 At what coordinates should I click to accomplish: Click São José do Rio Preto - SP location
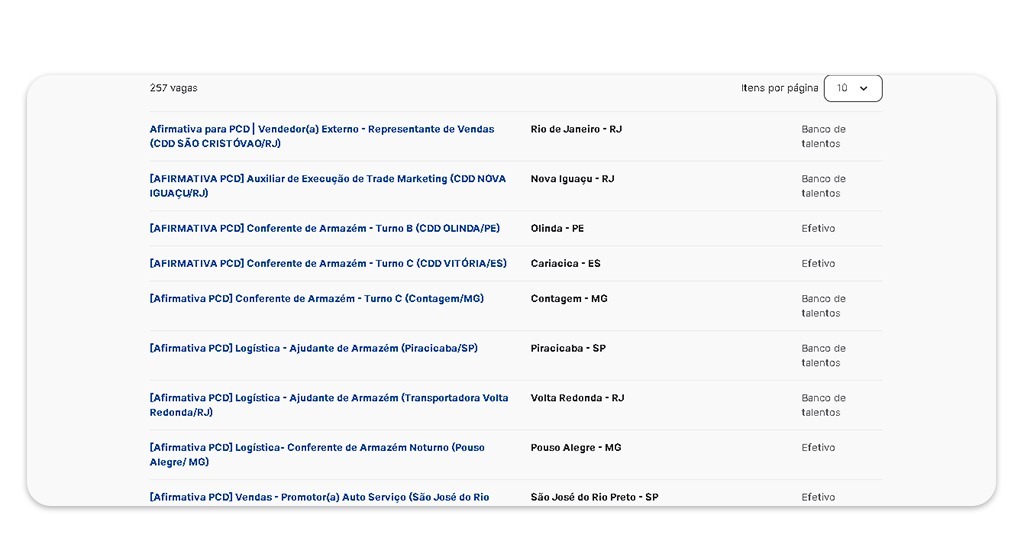click(x=594, y=497)
